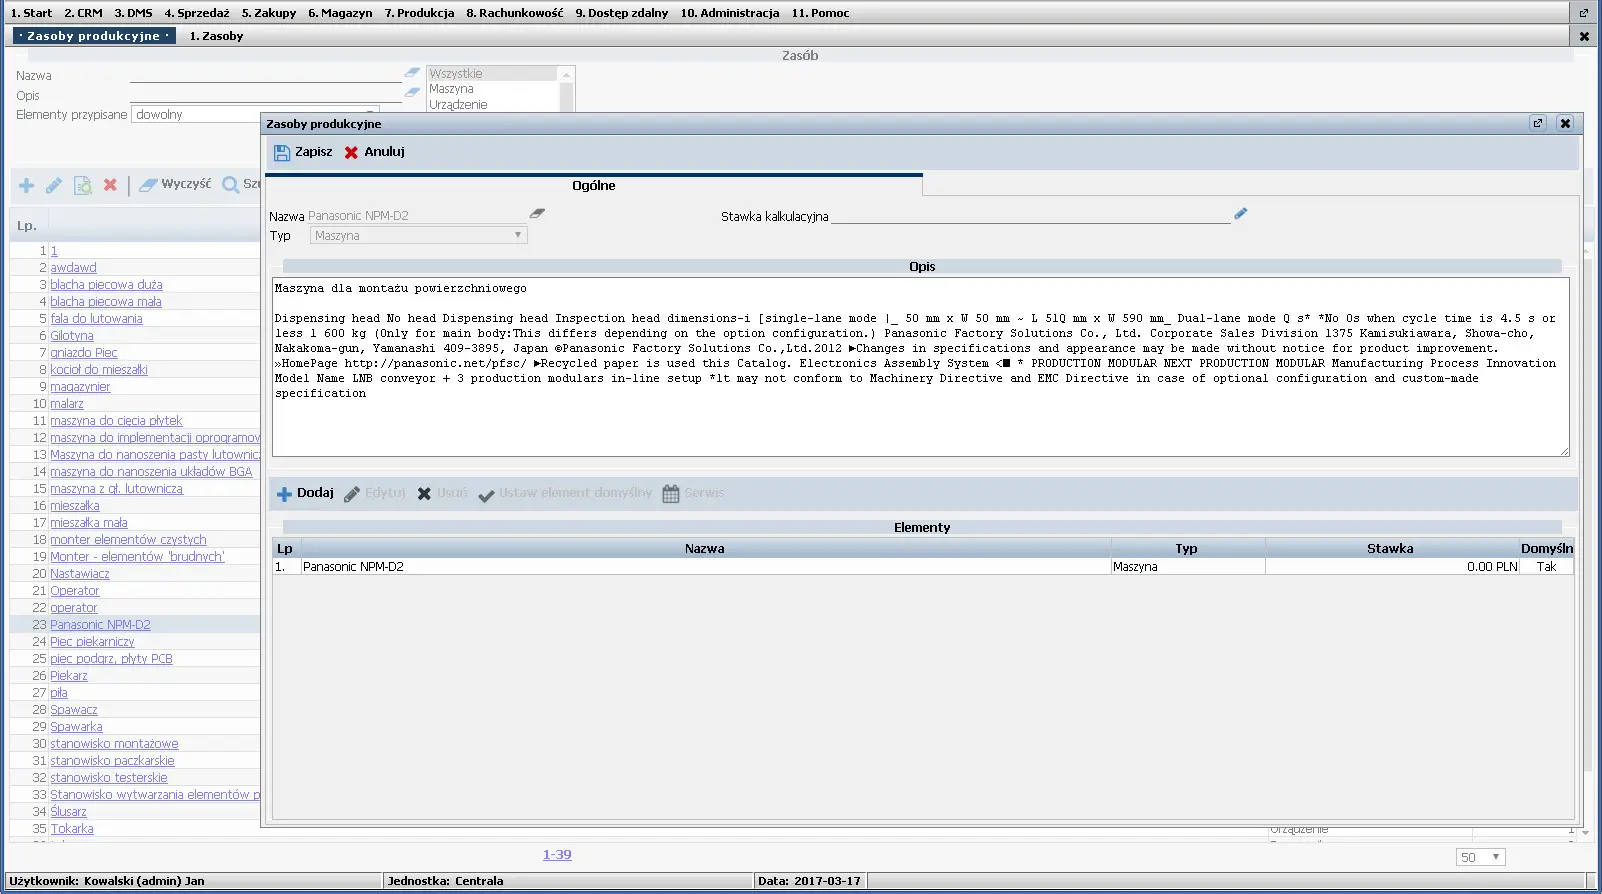
Task: Click the red delete X in list toolbar
Action: click(x=110, y=185)
